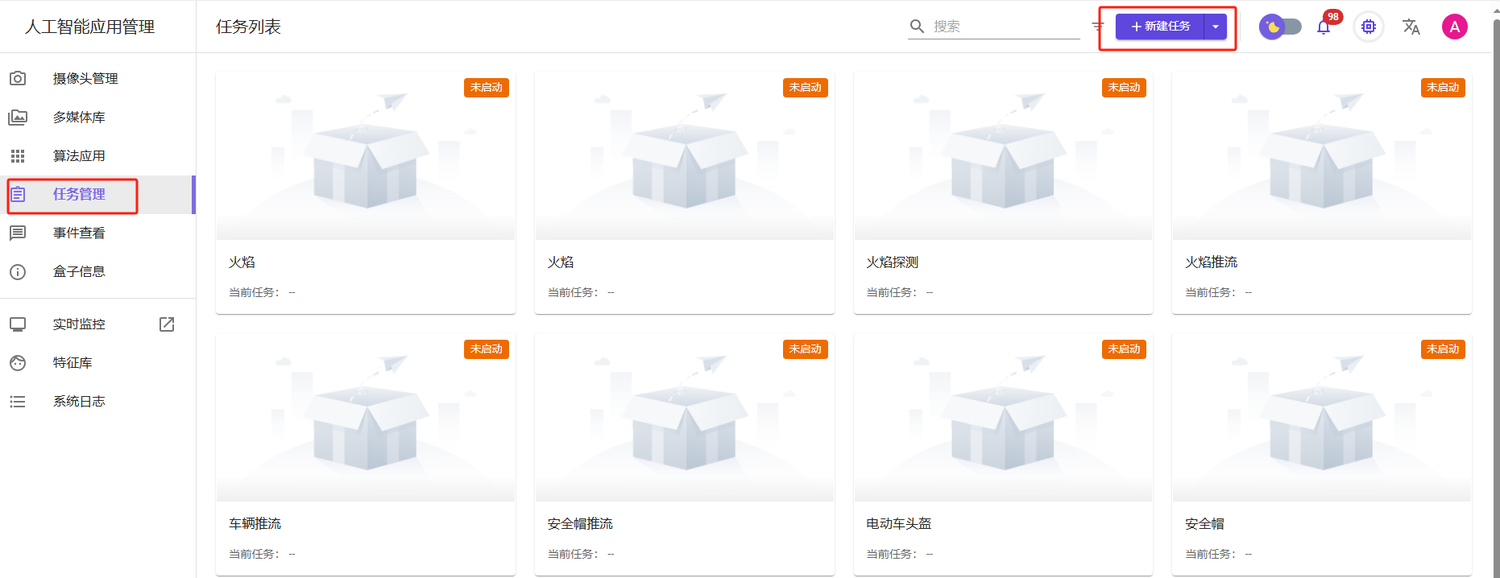
Task: Open 事件查看 event viewer
Action: coord(79,233)
